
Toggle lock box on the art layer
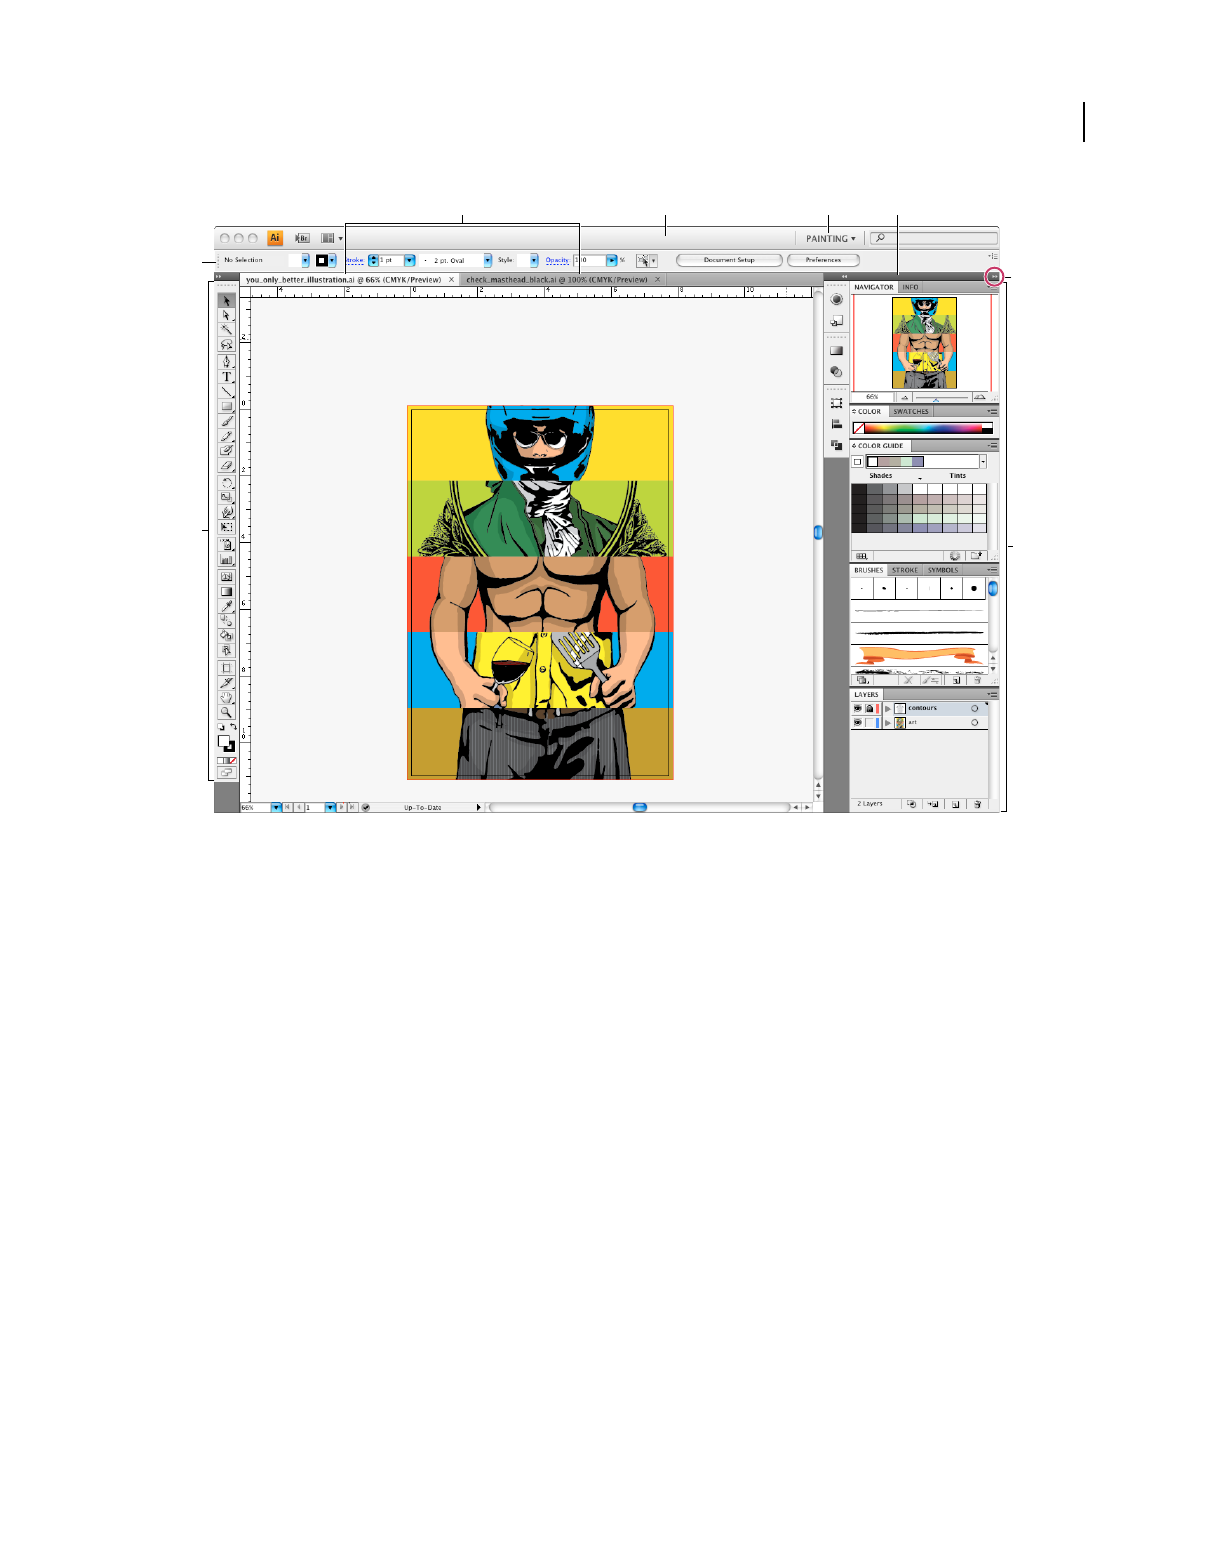pyautogui.click(x=869, y=722)
